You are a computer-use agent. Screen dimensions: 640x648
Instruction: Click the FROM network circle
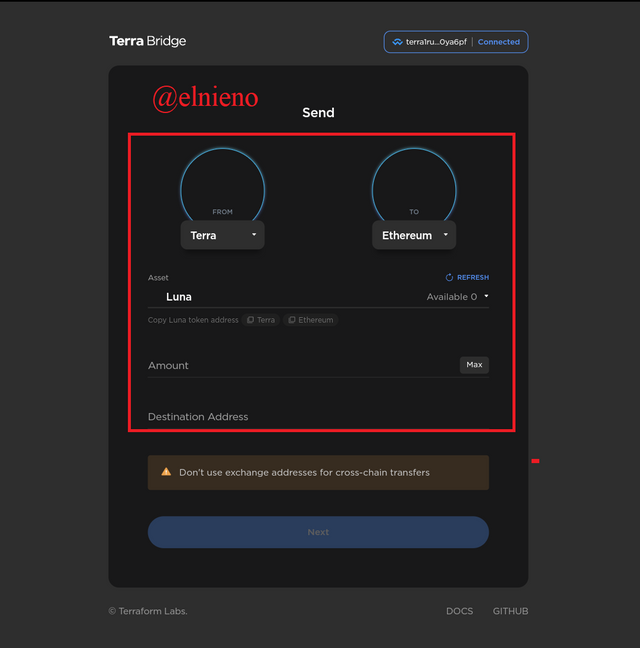[x=223, y=186]
